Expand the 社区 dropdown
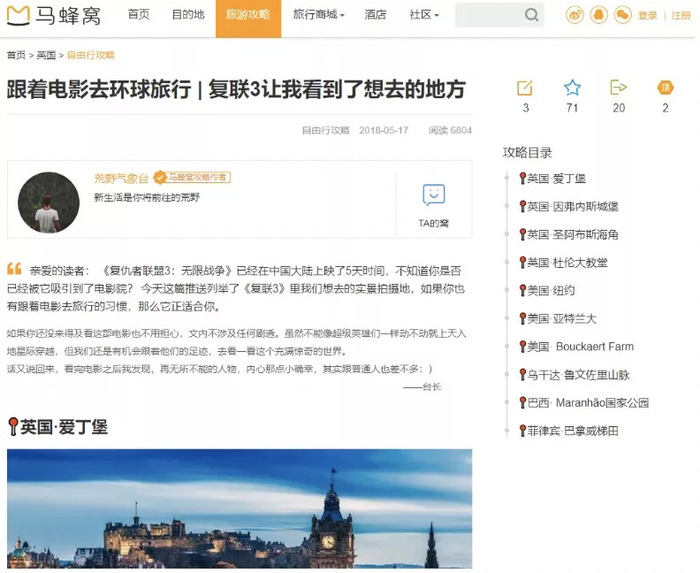This screenshot has width=700, height=573. pos(424,15)
